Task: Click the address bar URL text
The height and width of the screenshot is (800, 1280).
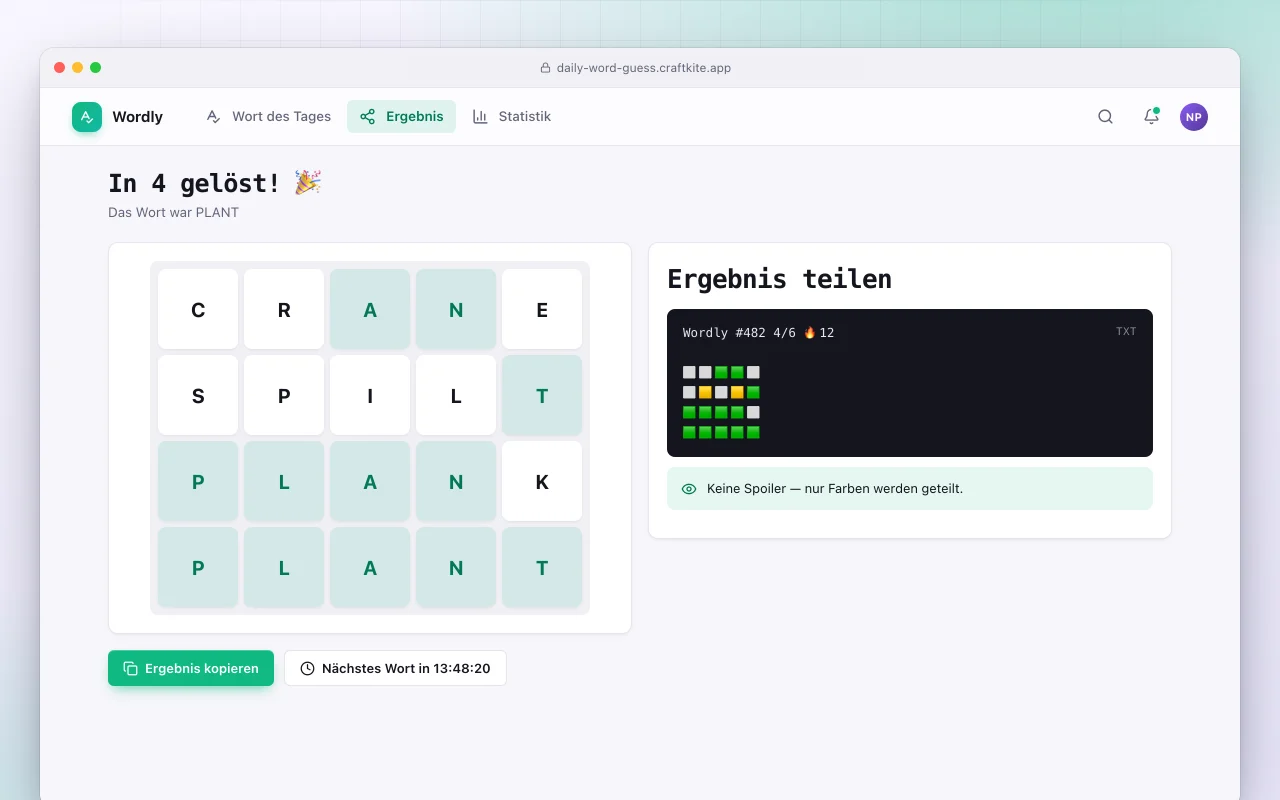Action: pos(644,68)
